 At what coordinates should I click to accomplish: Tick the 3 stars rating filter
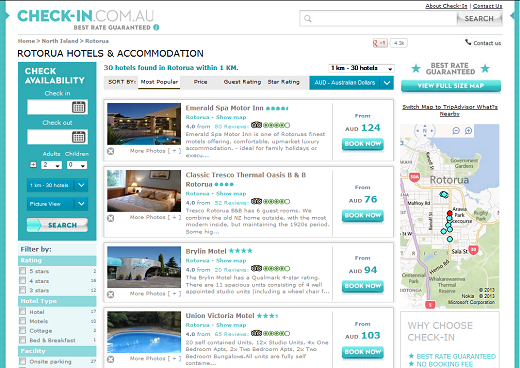point(23,290)
